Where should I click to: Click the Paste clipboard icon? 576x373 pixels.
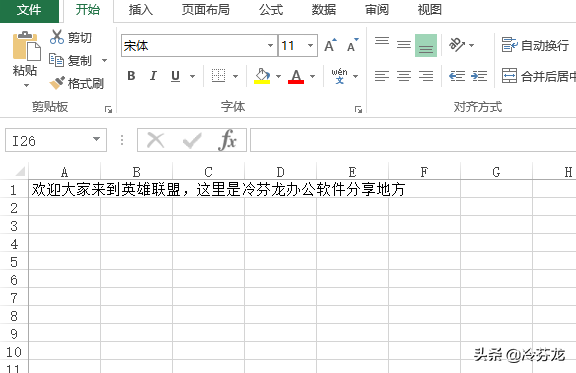[26, 46]
